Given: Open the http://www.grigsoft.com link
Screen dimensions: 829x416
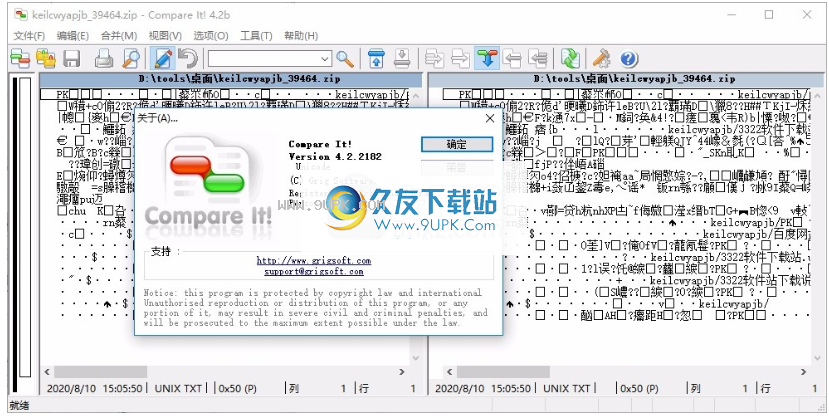Looking at the screenshot, I should tap(314, 261).
